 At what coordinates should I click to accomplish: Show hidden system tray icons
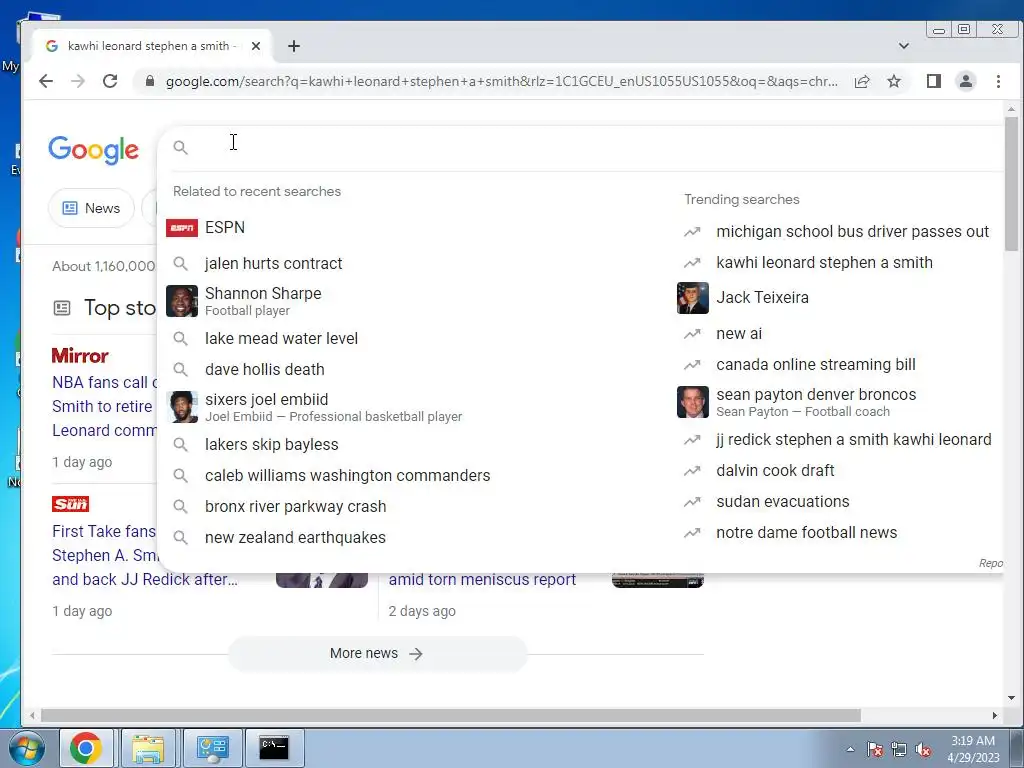point(850,749)
